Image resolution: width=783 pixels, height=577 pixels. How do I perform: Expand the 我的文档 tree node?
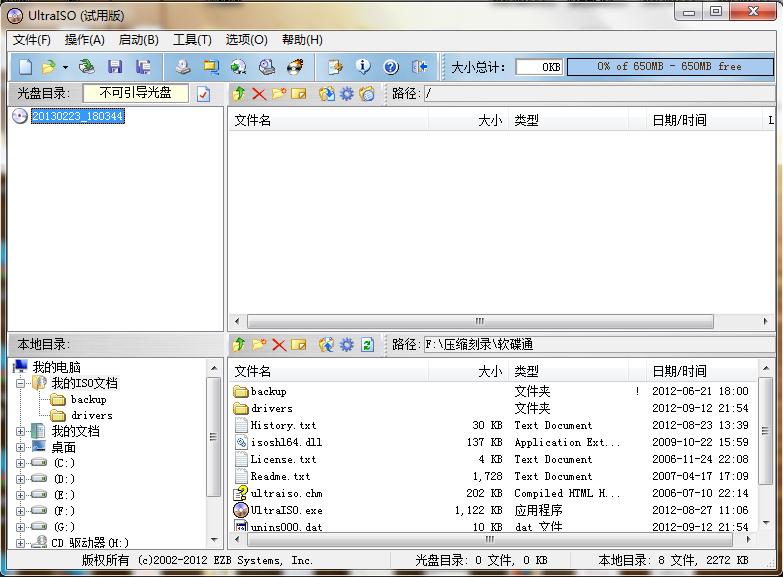[x=21, y=431]
